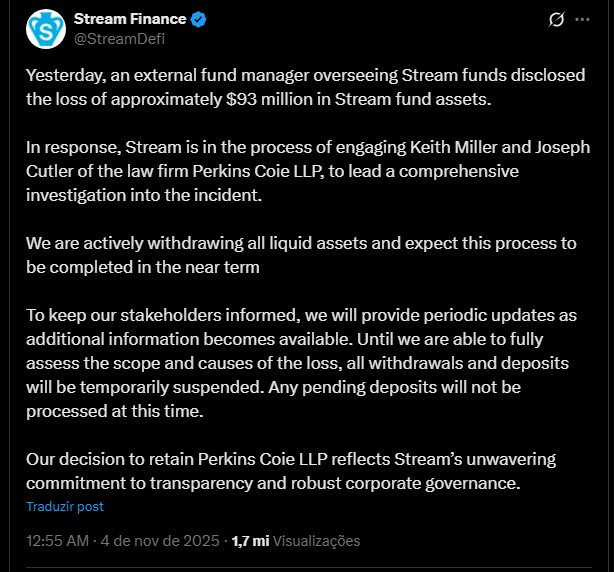Click the paragraph naming Keith Miller and Joseph Cutler
Viewport: 614px width, 572px height.
tap(308, 171)
